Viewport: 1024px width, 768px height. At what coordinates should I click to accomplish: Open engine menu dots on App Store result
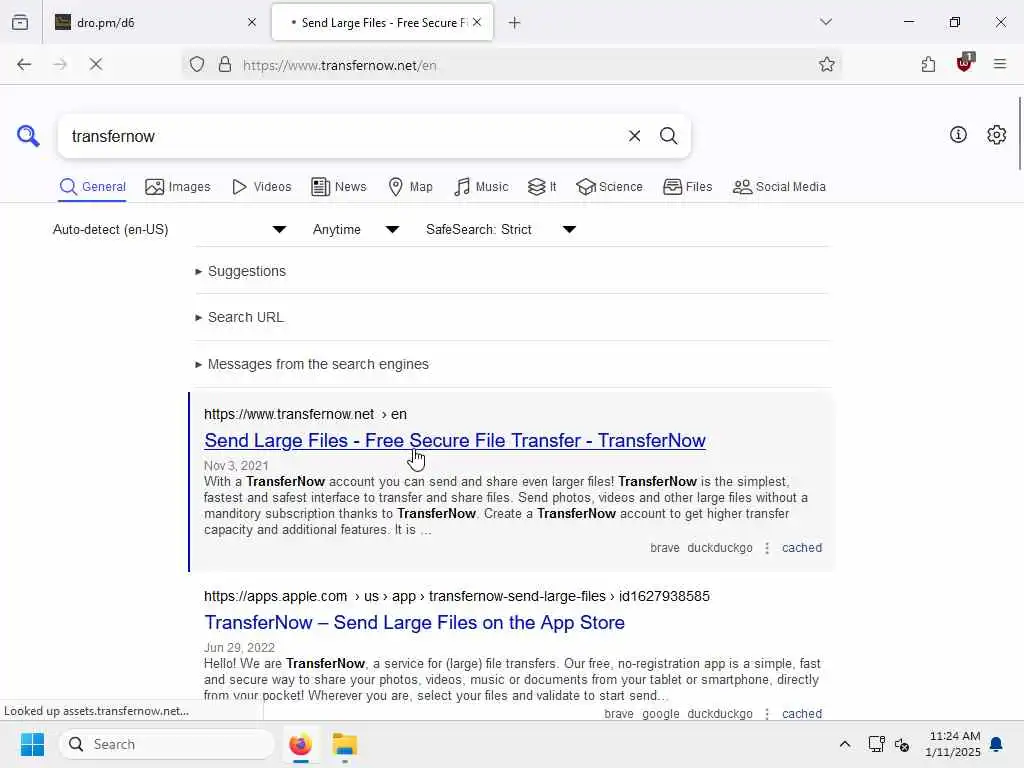767,714
